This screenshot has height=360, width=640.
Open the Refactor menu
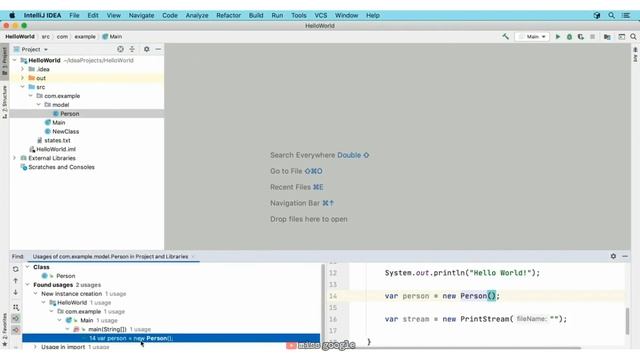[229, 15]
